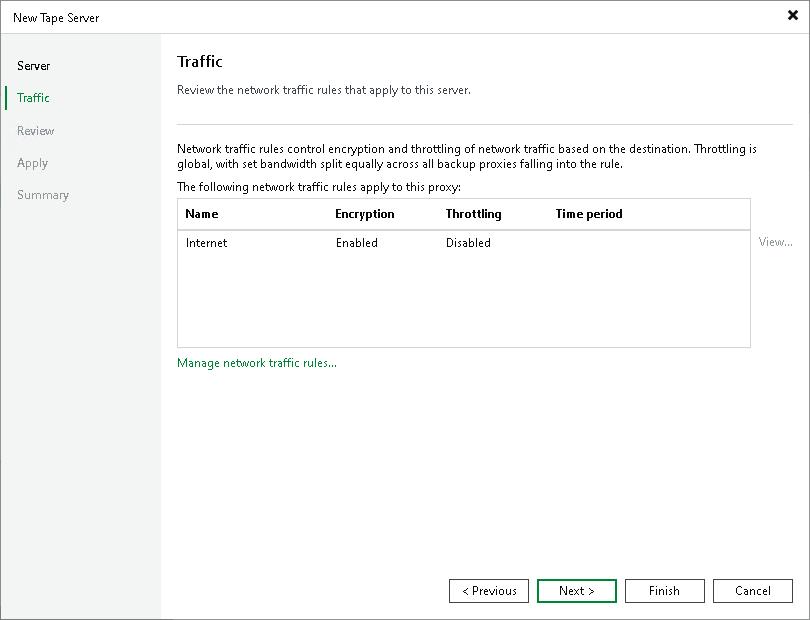
Task: Click the Disabled throttling cell
Action: (468, 243)
